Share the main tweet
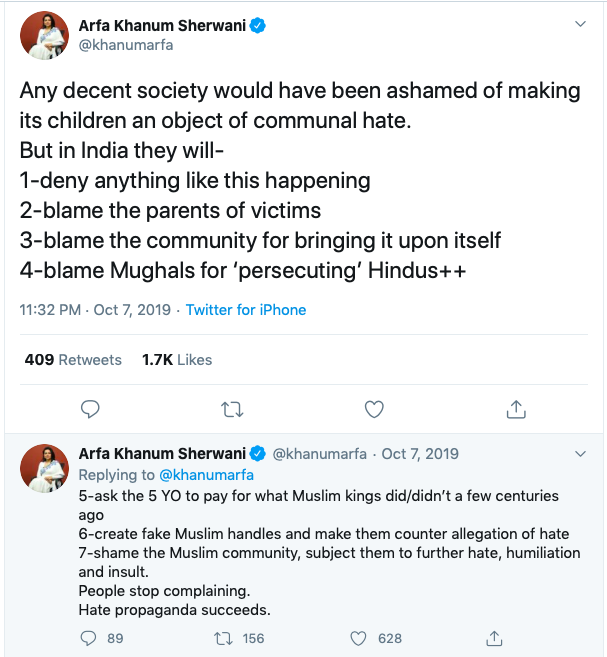 click(x=516, y=408)
